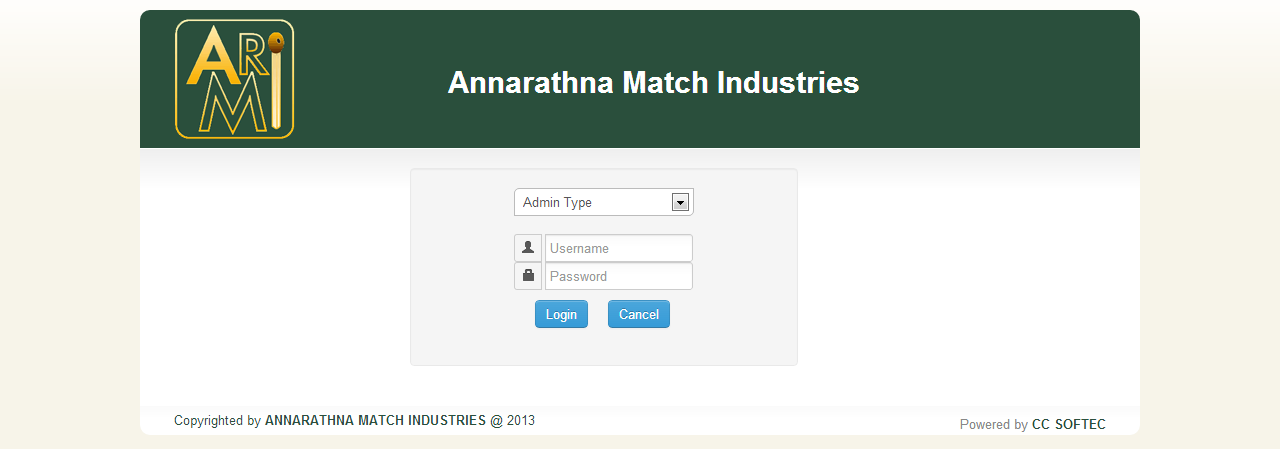Click the Annarathna Match Industries header title
Viewport: 1280px width, 449px height.
click(x=653, y=82)
